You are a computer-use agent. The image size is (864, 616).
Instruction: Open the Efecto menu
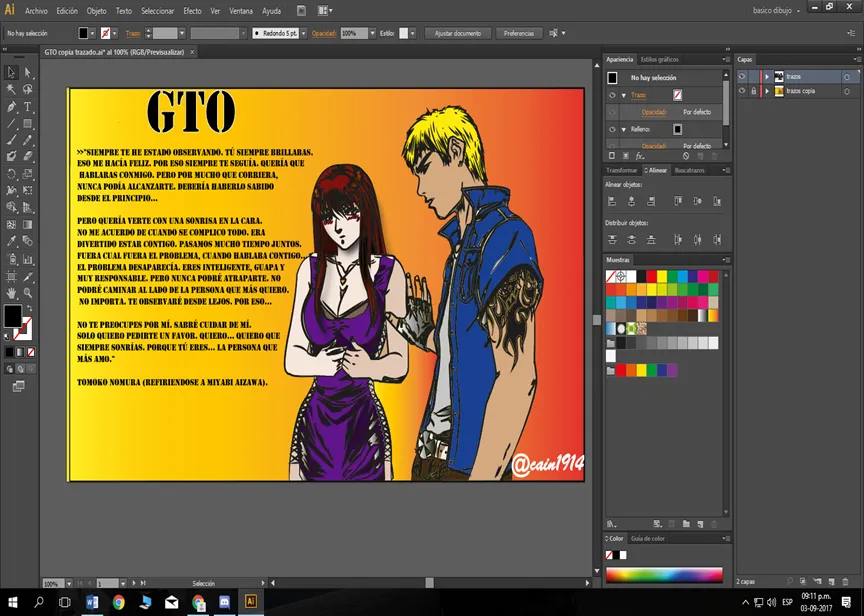coord(192,10)
